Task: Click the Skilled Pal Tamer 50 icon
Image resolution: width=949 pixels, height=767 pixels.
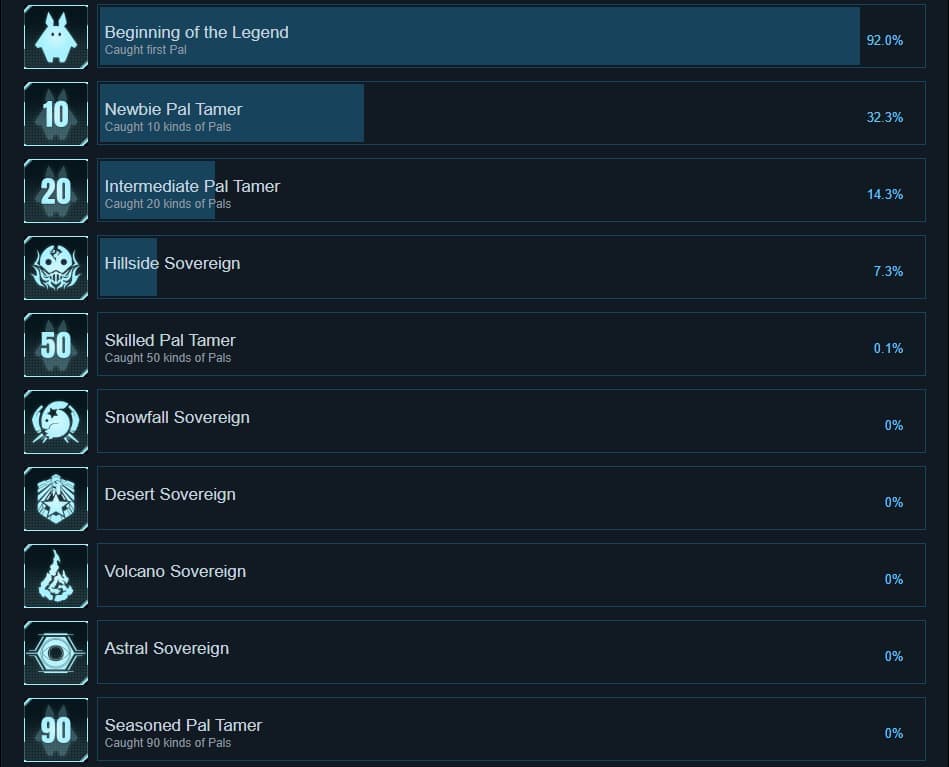Action: [56, 345]
